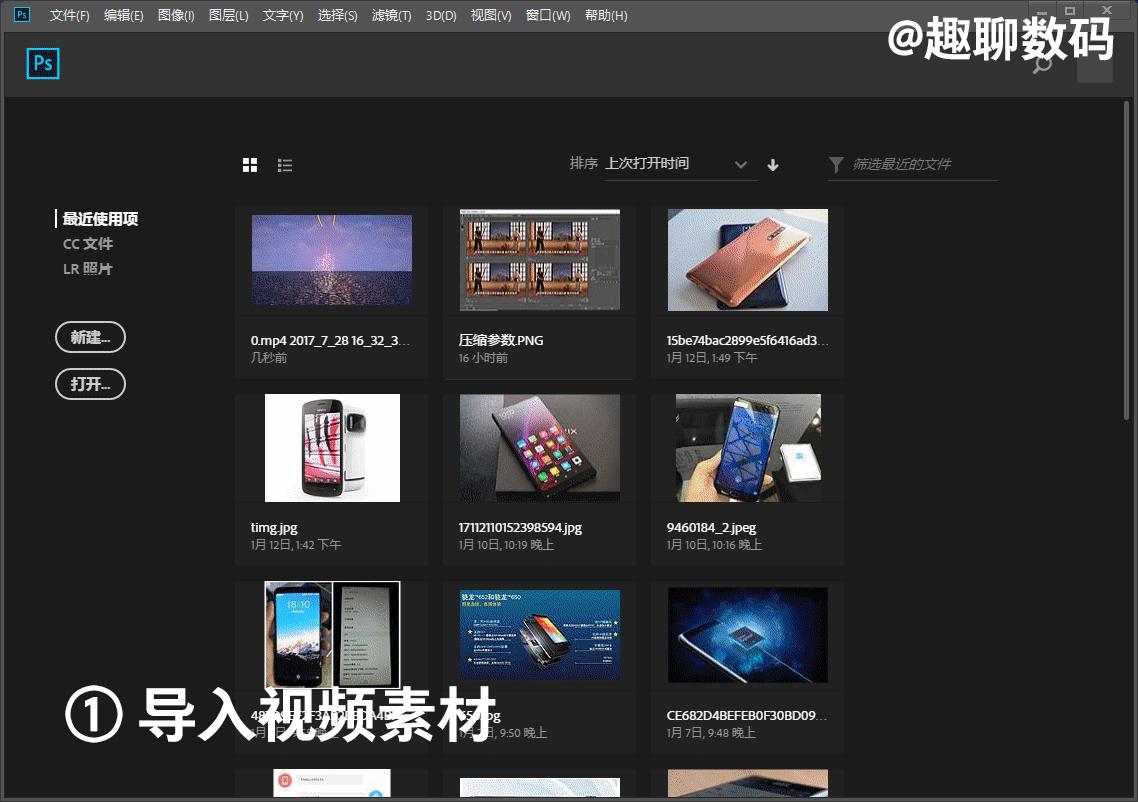Screen dimensions: 1138x802
Task: Open the 0.mp4 video thumbnail
Action: coord(331,258)
